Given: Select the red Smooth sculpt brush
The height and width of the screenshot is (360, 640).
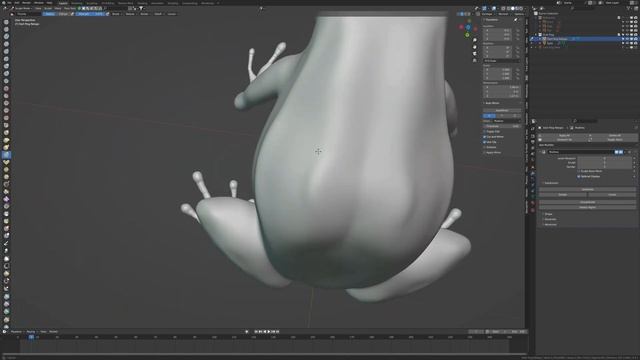Looking at the screenshot, I should [x=6, y=88].
